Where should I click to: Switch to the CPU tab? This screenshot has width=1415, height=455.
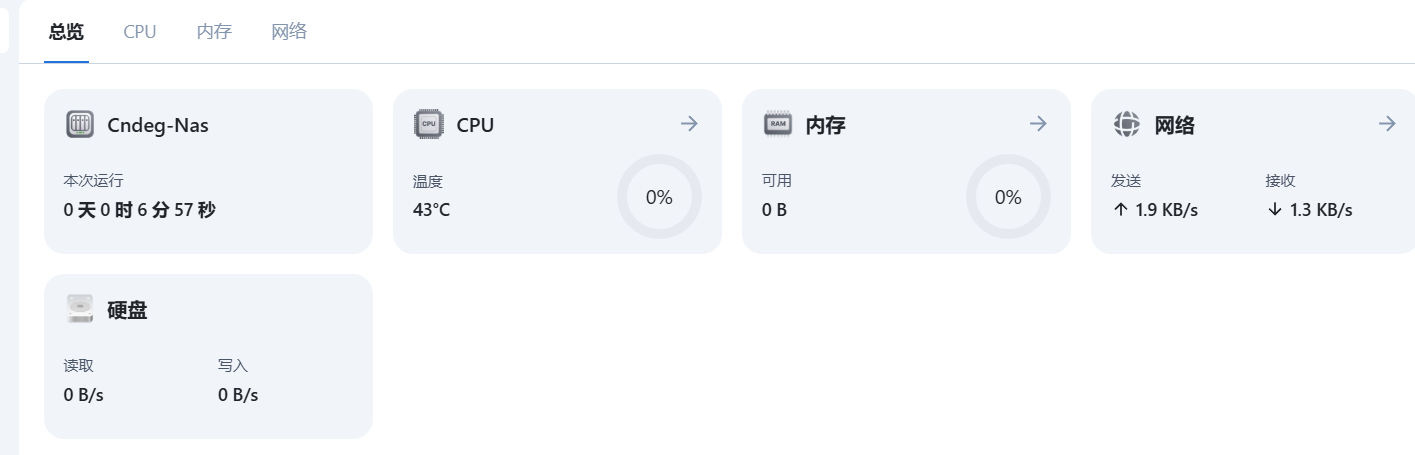pos(140,32)
